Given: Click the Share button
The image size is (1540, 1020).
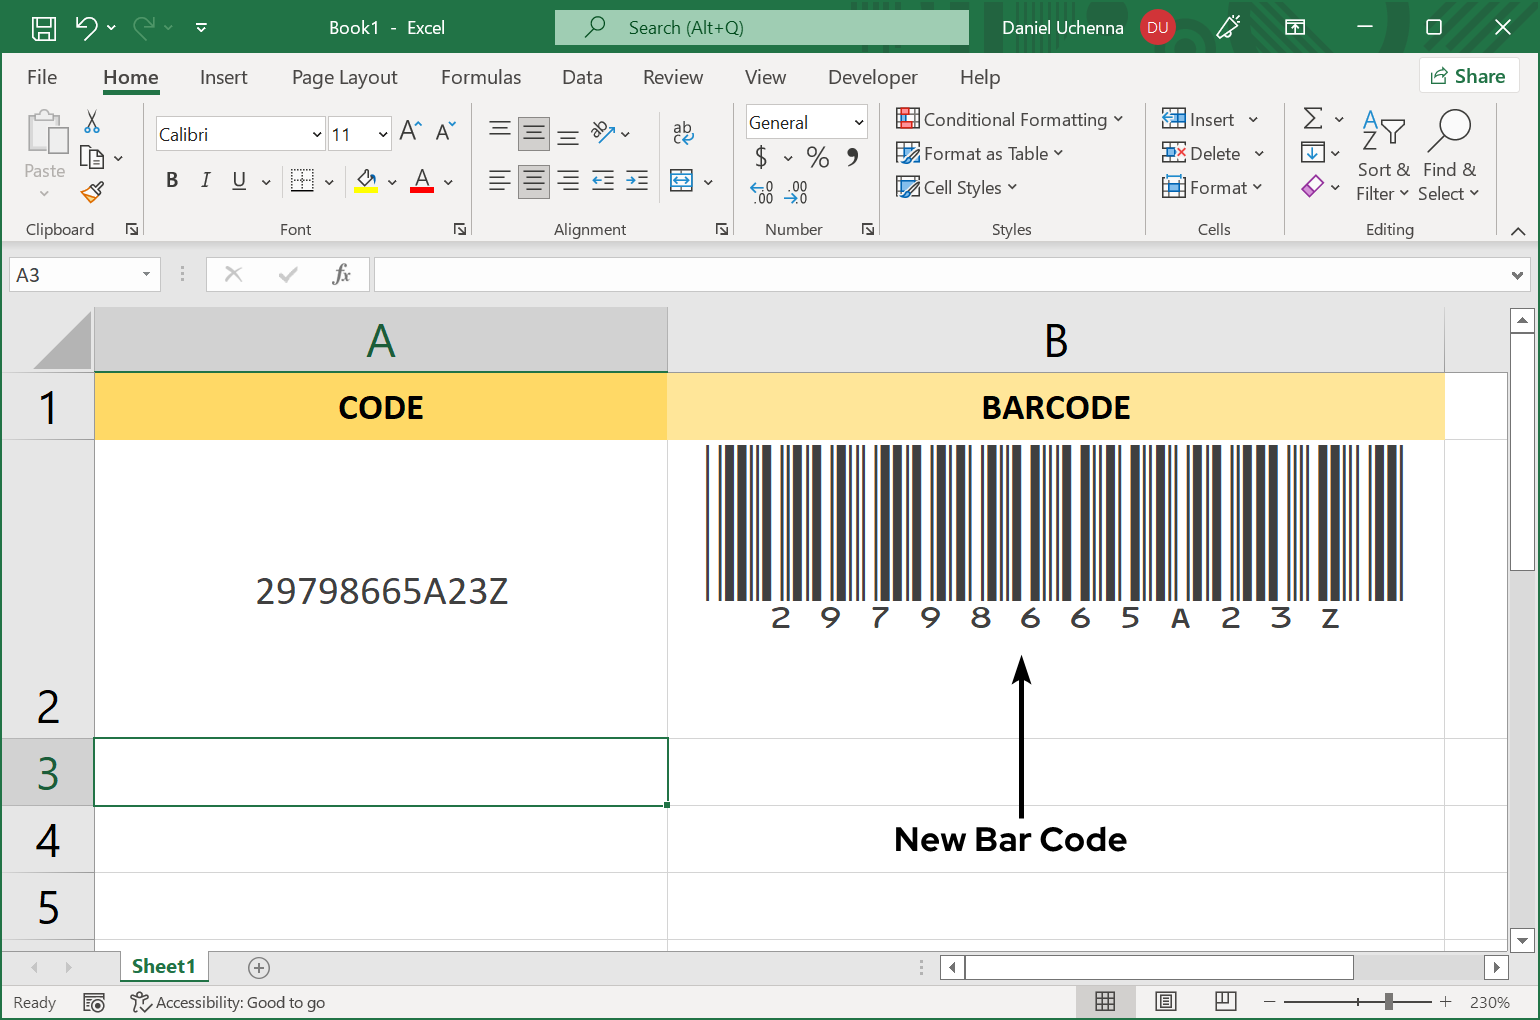Looking at the screenshot, I should 1469,75.
